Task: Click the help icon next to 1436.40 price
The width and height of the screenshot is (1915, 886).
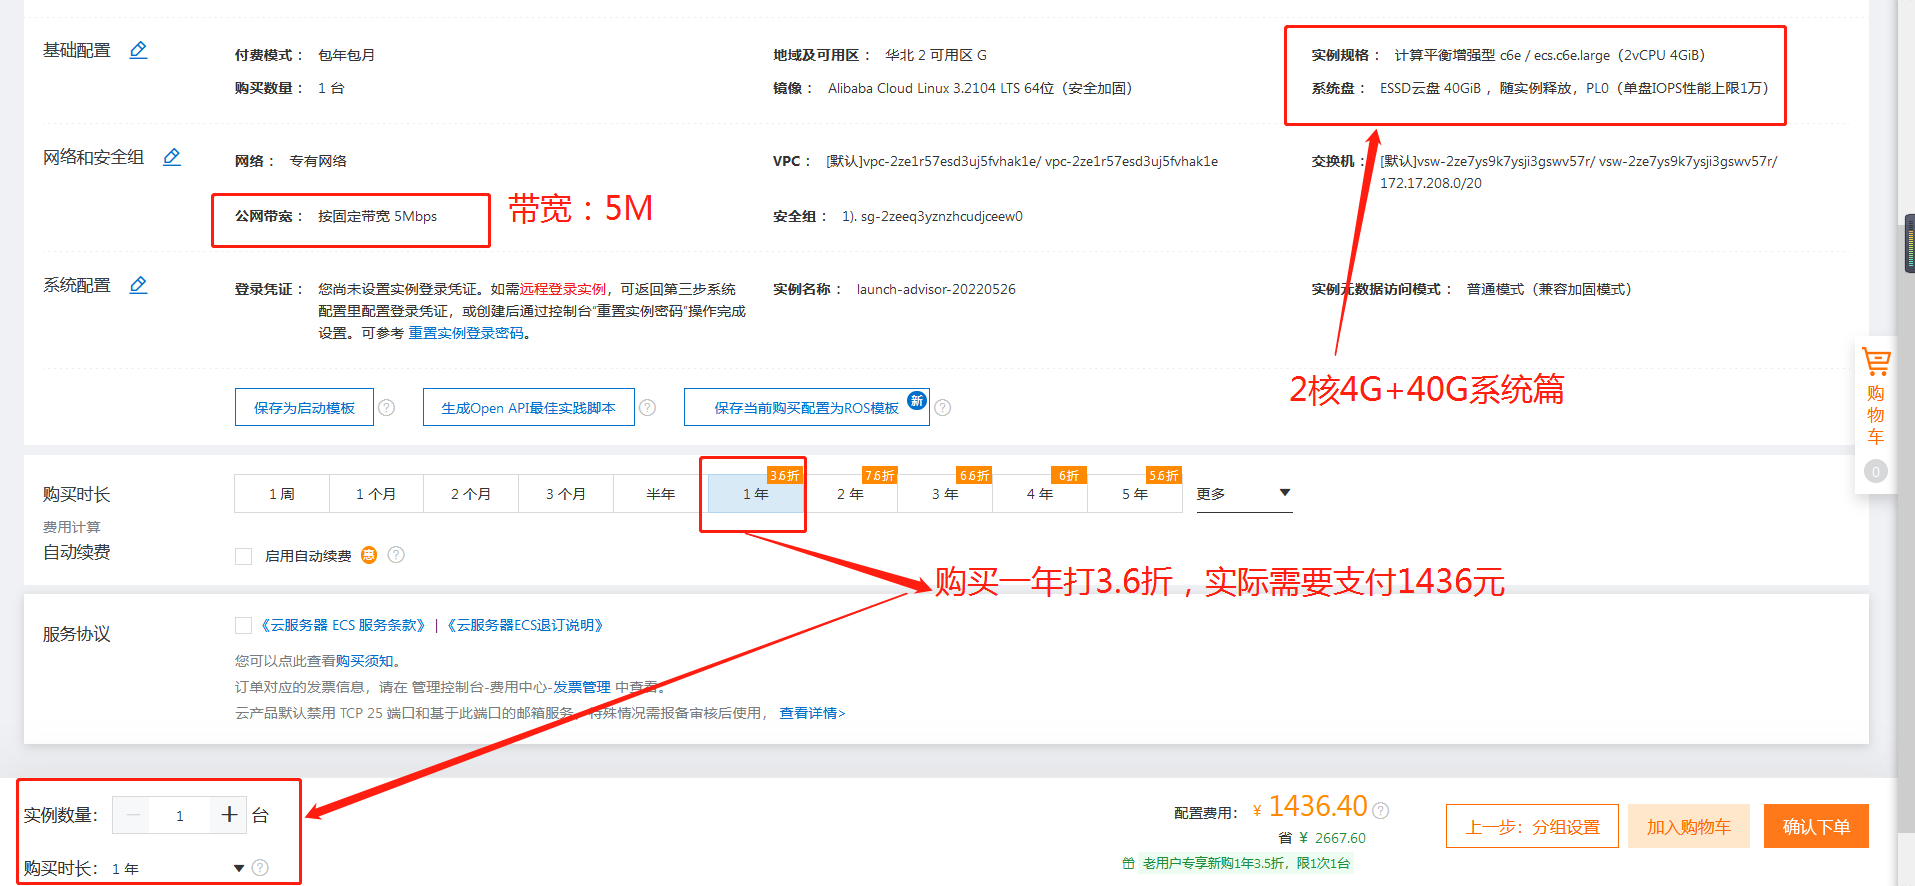Action: point(1381,810)
